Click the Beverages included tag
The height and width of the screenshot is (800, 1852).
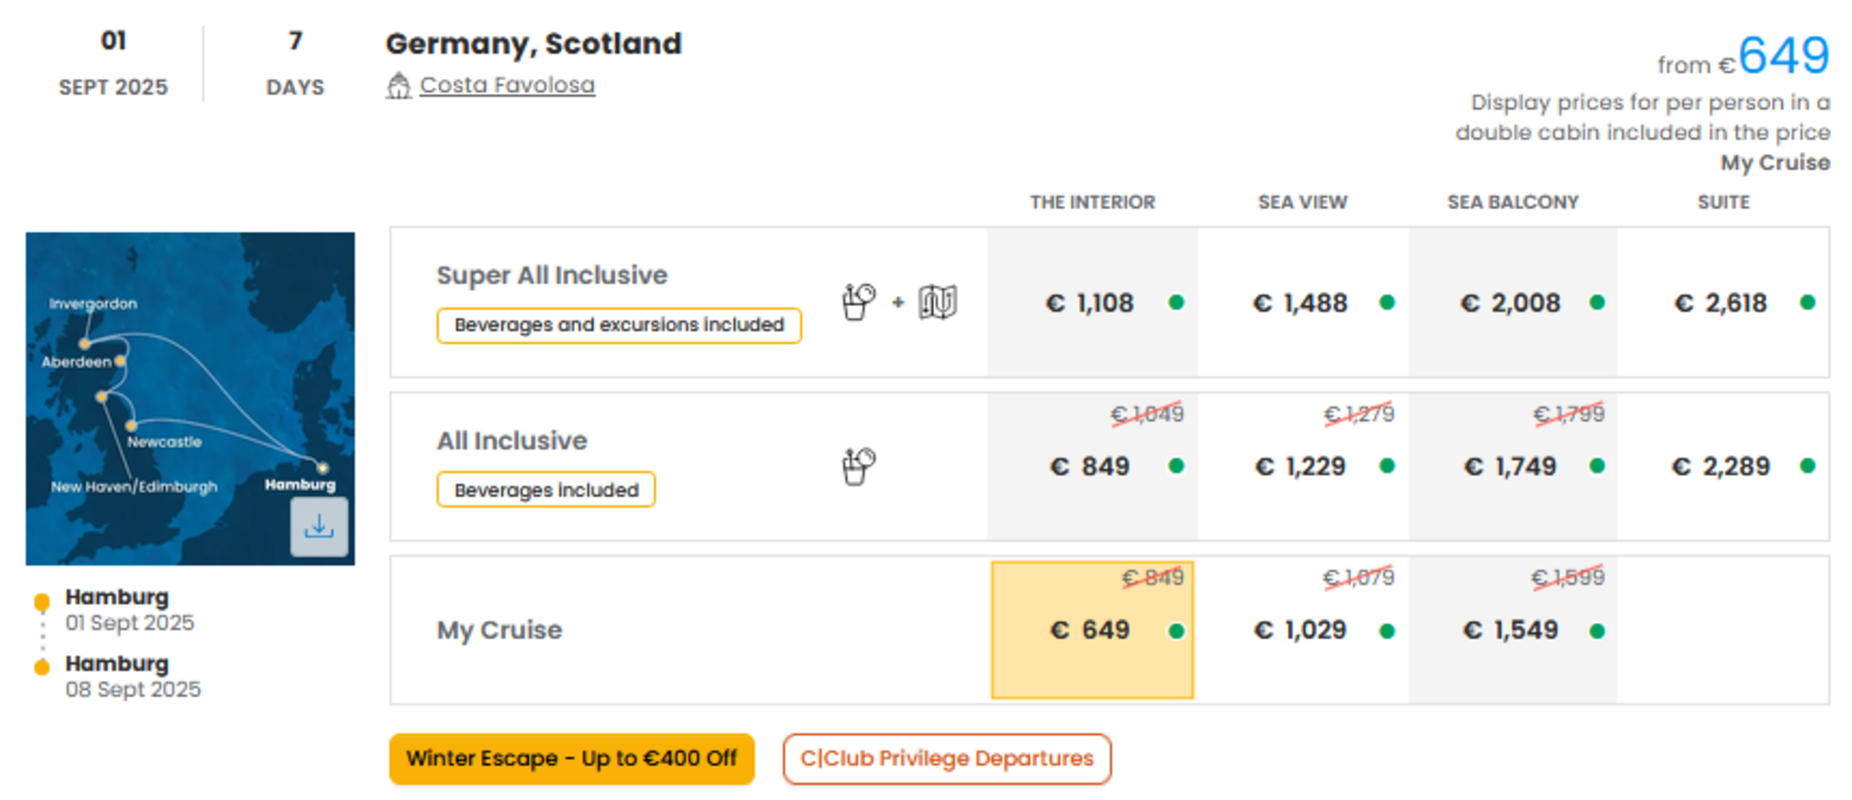(546, 490)
